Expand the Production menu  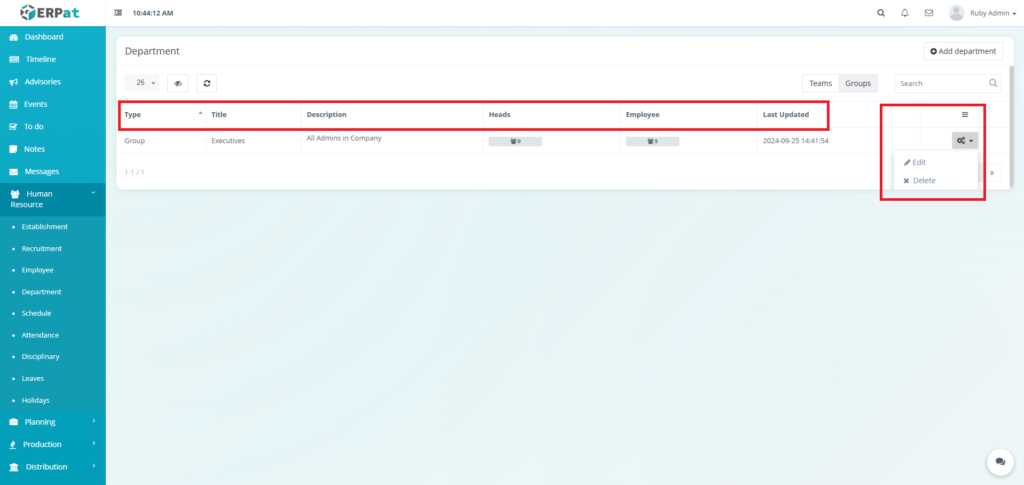(x=52, y=445)
